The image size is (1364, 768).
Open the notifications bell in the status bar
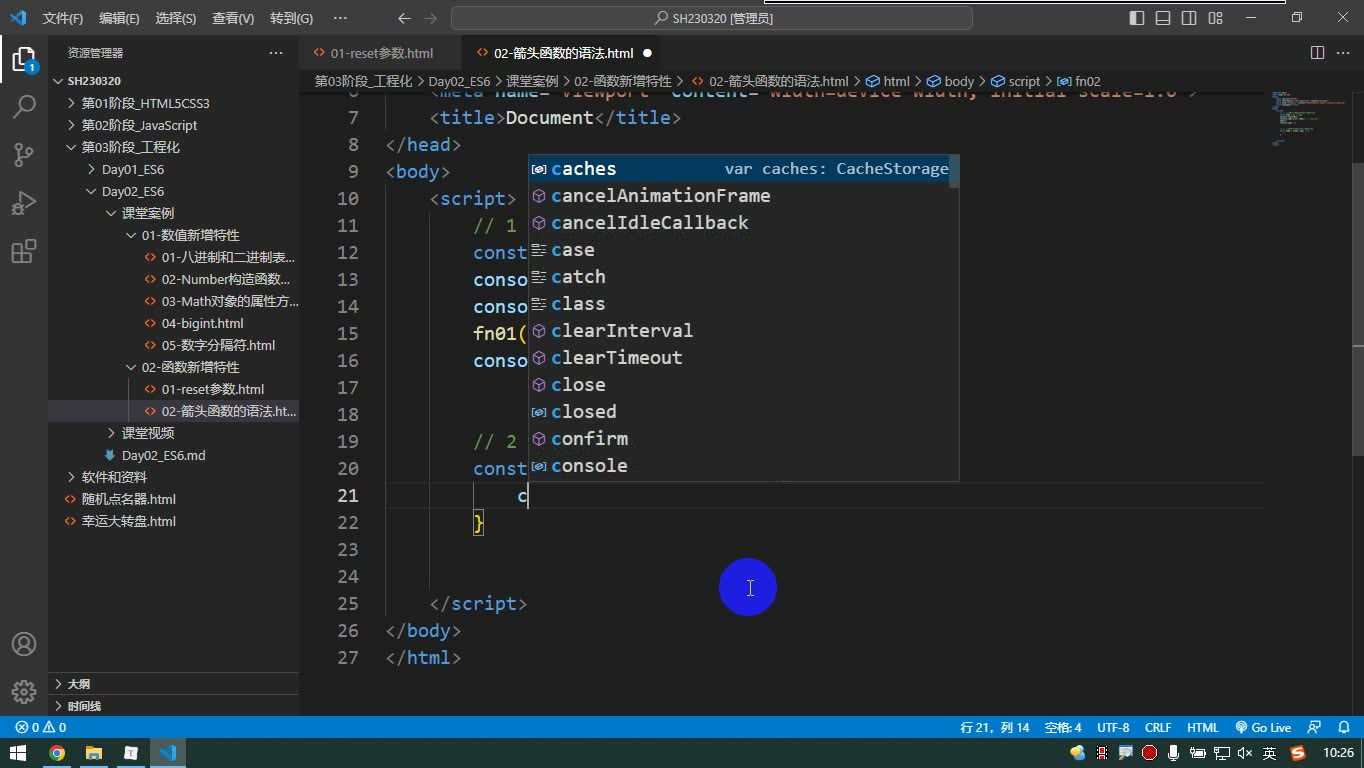click(x=1343, y=728)
